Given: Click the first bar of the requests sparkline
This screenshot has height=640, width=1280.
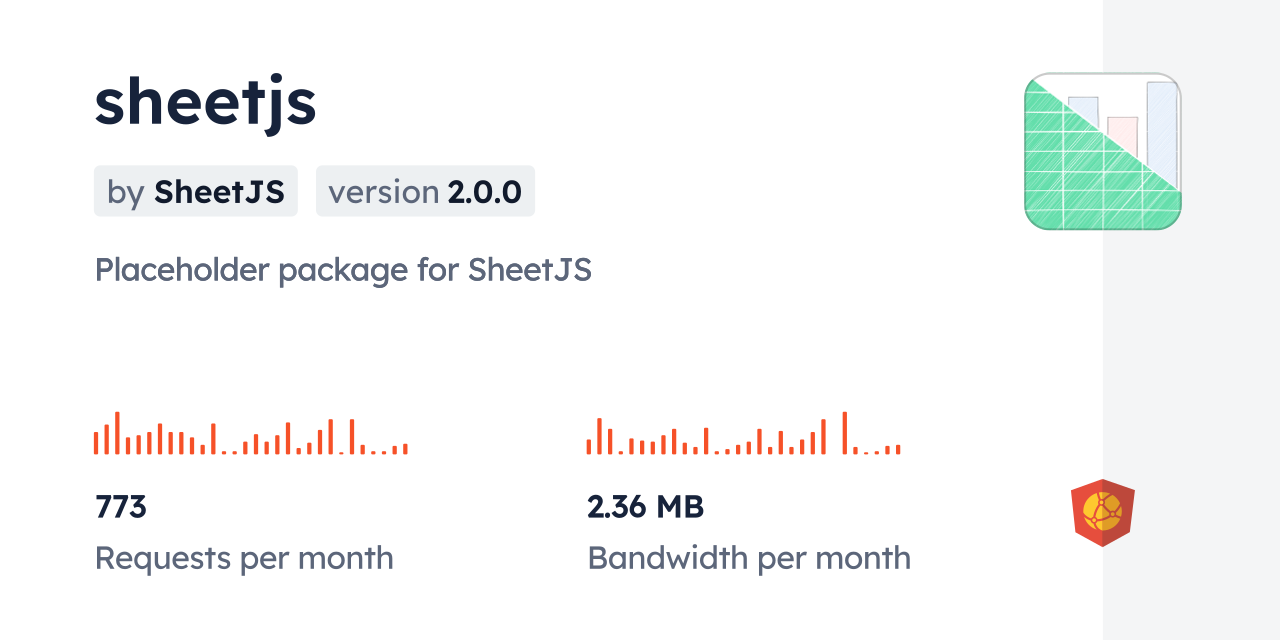Looking at the screenshot, I should point(96,443).
